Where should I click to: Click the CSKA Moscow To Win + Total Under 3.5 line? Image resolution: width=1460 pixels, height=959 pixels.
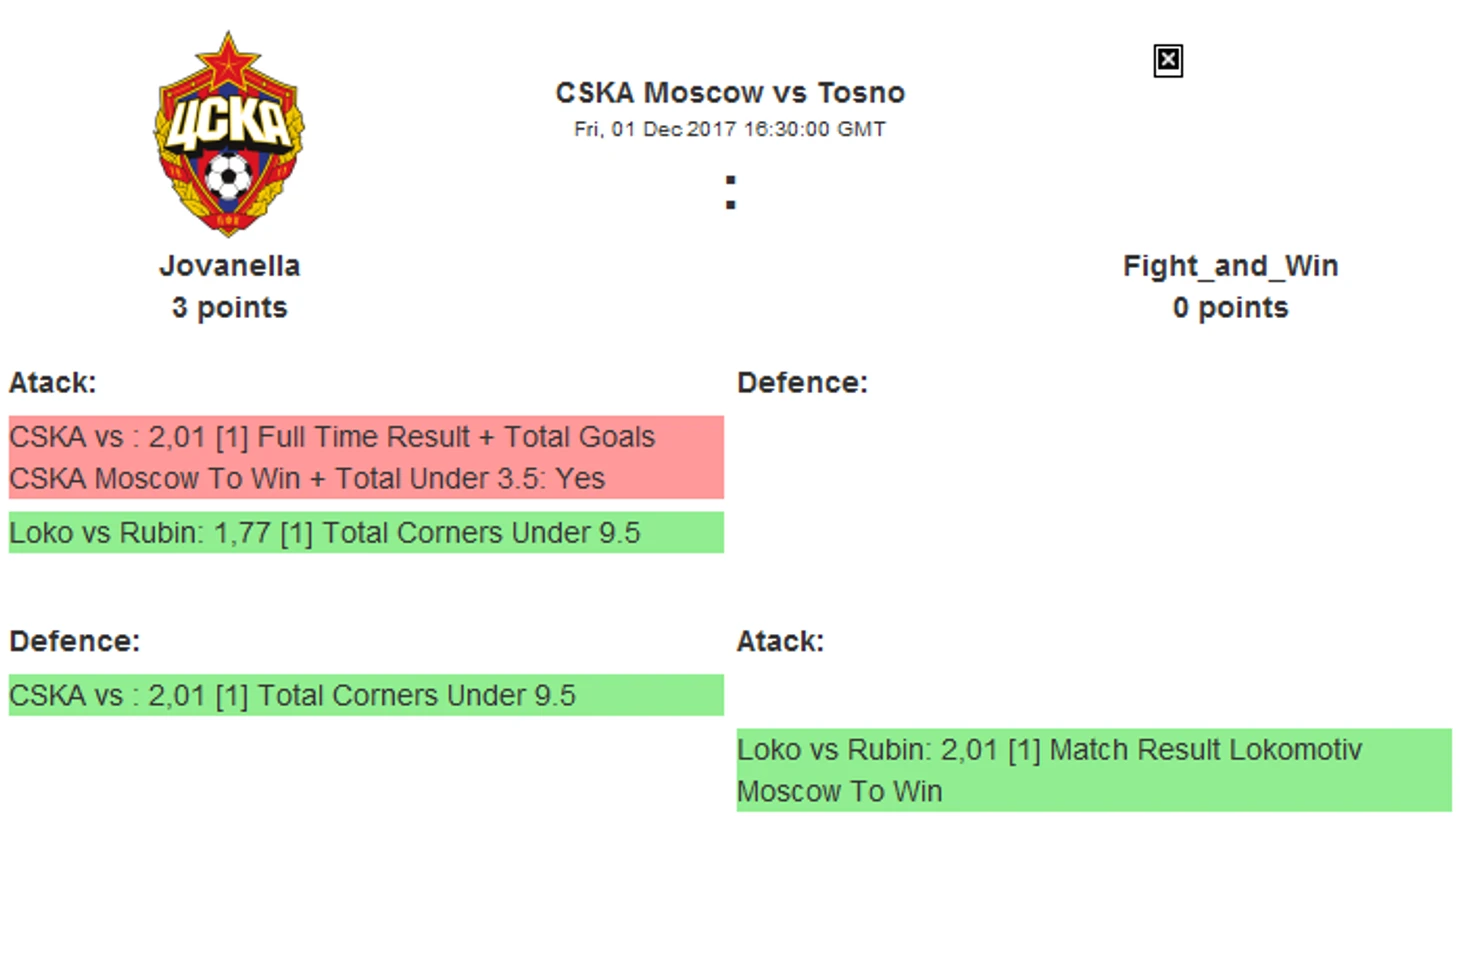(x=307, y=479)
